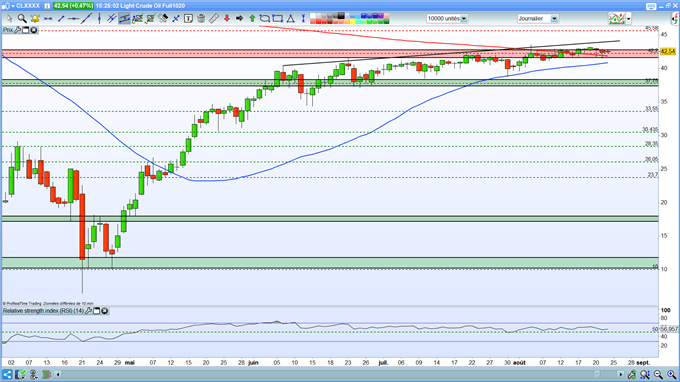Insert a red down arrow marker

pos(226,19)
